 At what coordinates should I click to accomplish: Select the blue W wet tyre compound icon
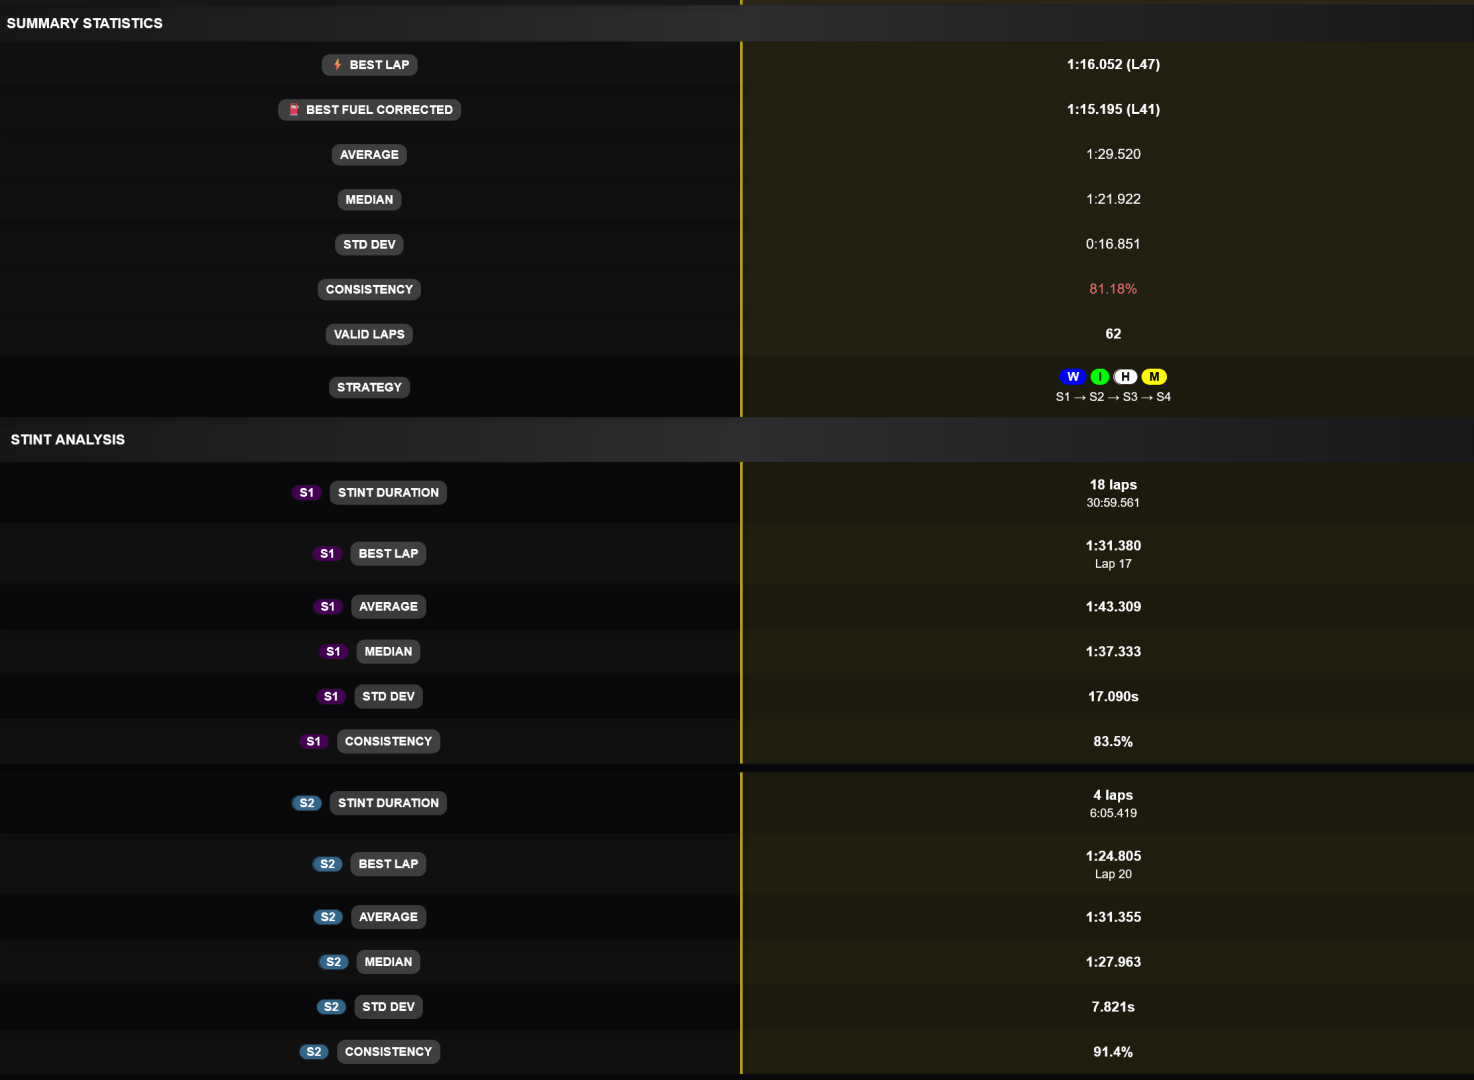[x=1073, y=377]
